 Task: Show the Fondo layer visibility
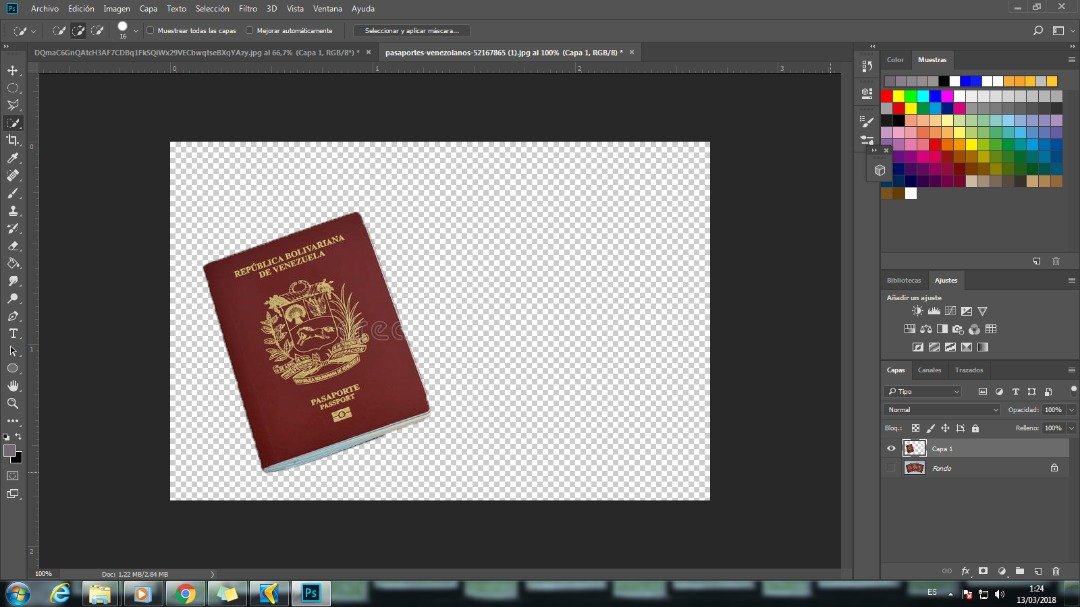point(891,468)
